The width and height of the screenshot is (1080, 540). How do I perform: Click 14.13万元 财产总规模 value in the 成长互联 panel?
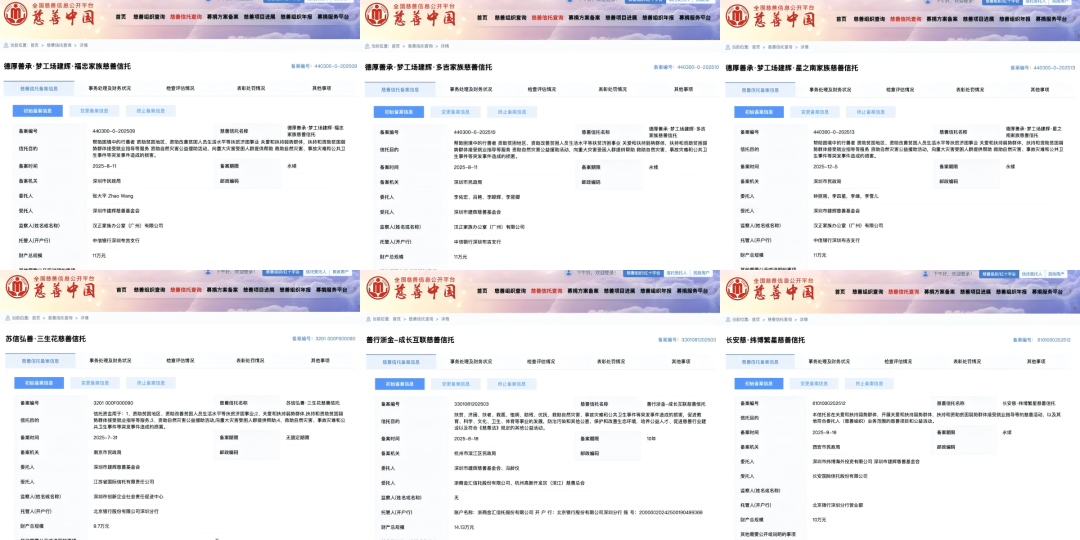point(464,527)
